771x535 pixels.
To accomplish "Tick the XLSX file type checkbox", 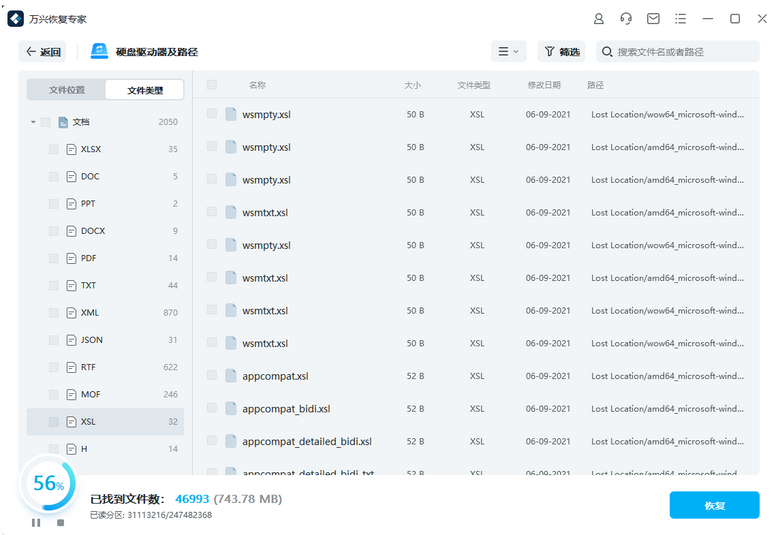I will pyautogui.click(x=54, y=149).
